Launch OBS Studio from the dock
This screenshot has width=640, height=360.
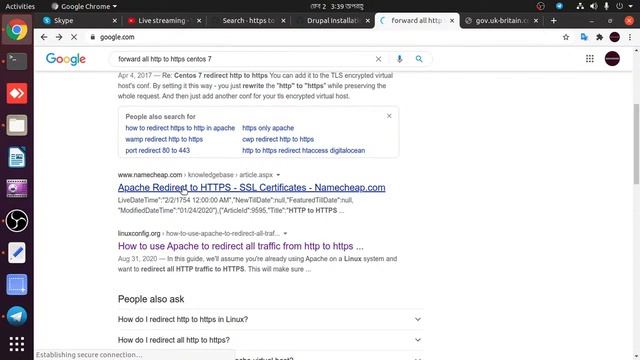[x=17, y=221]
